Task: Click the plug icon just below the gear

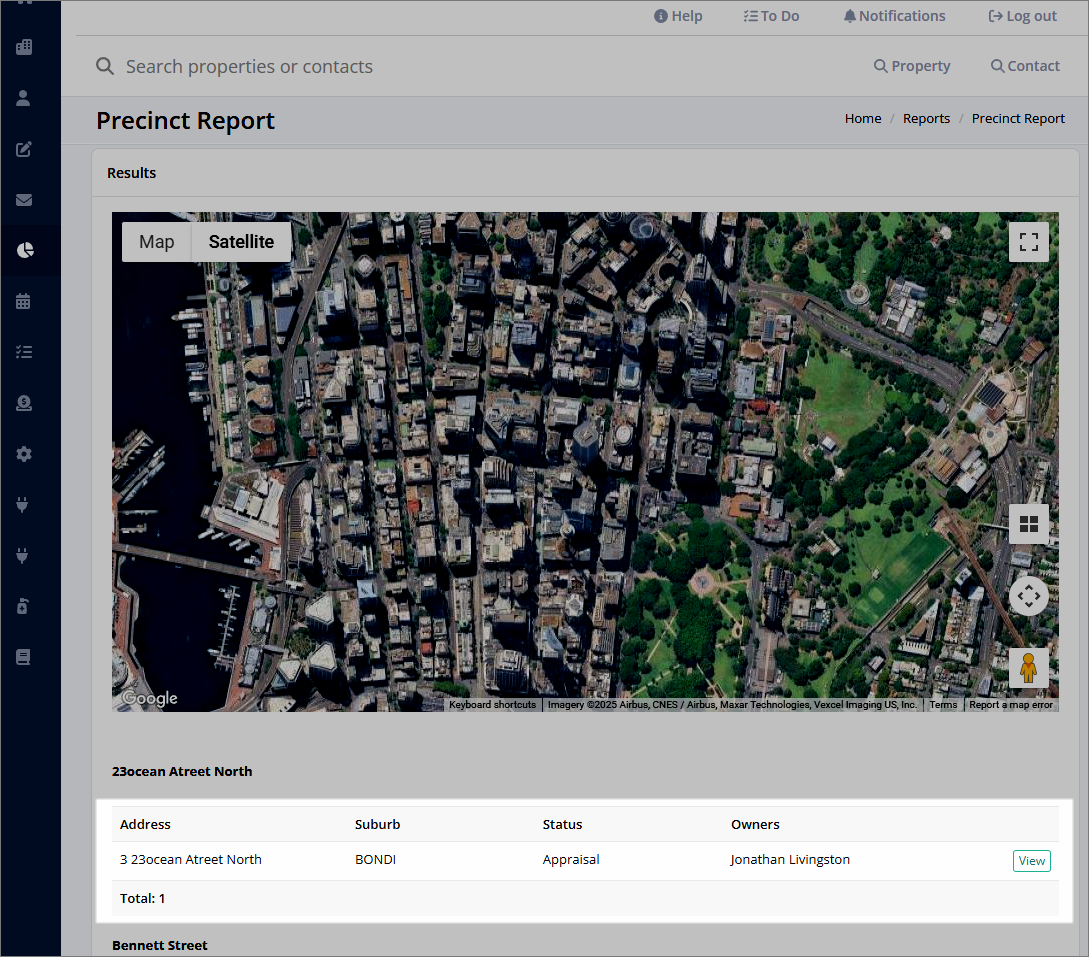Action: pos(22,505)
